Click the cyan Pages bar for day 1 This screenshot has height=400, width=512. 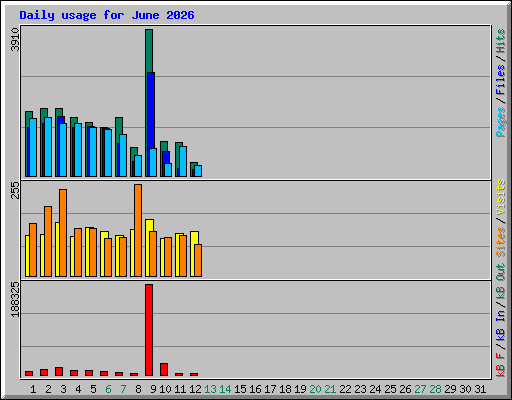click(x=33, y=147)
